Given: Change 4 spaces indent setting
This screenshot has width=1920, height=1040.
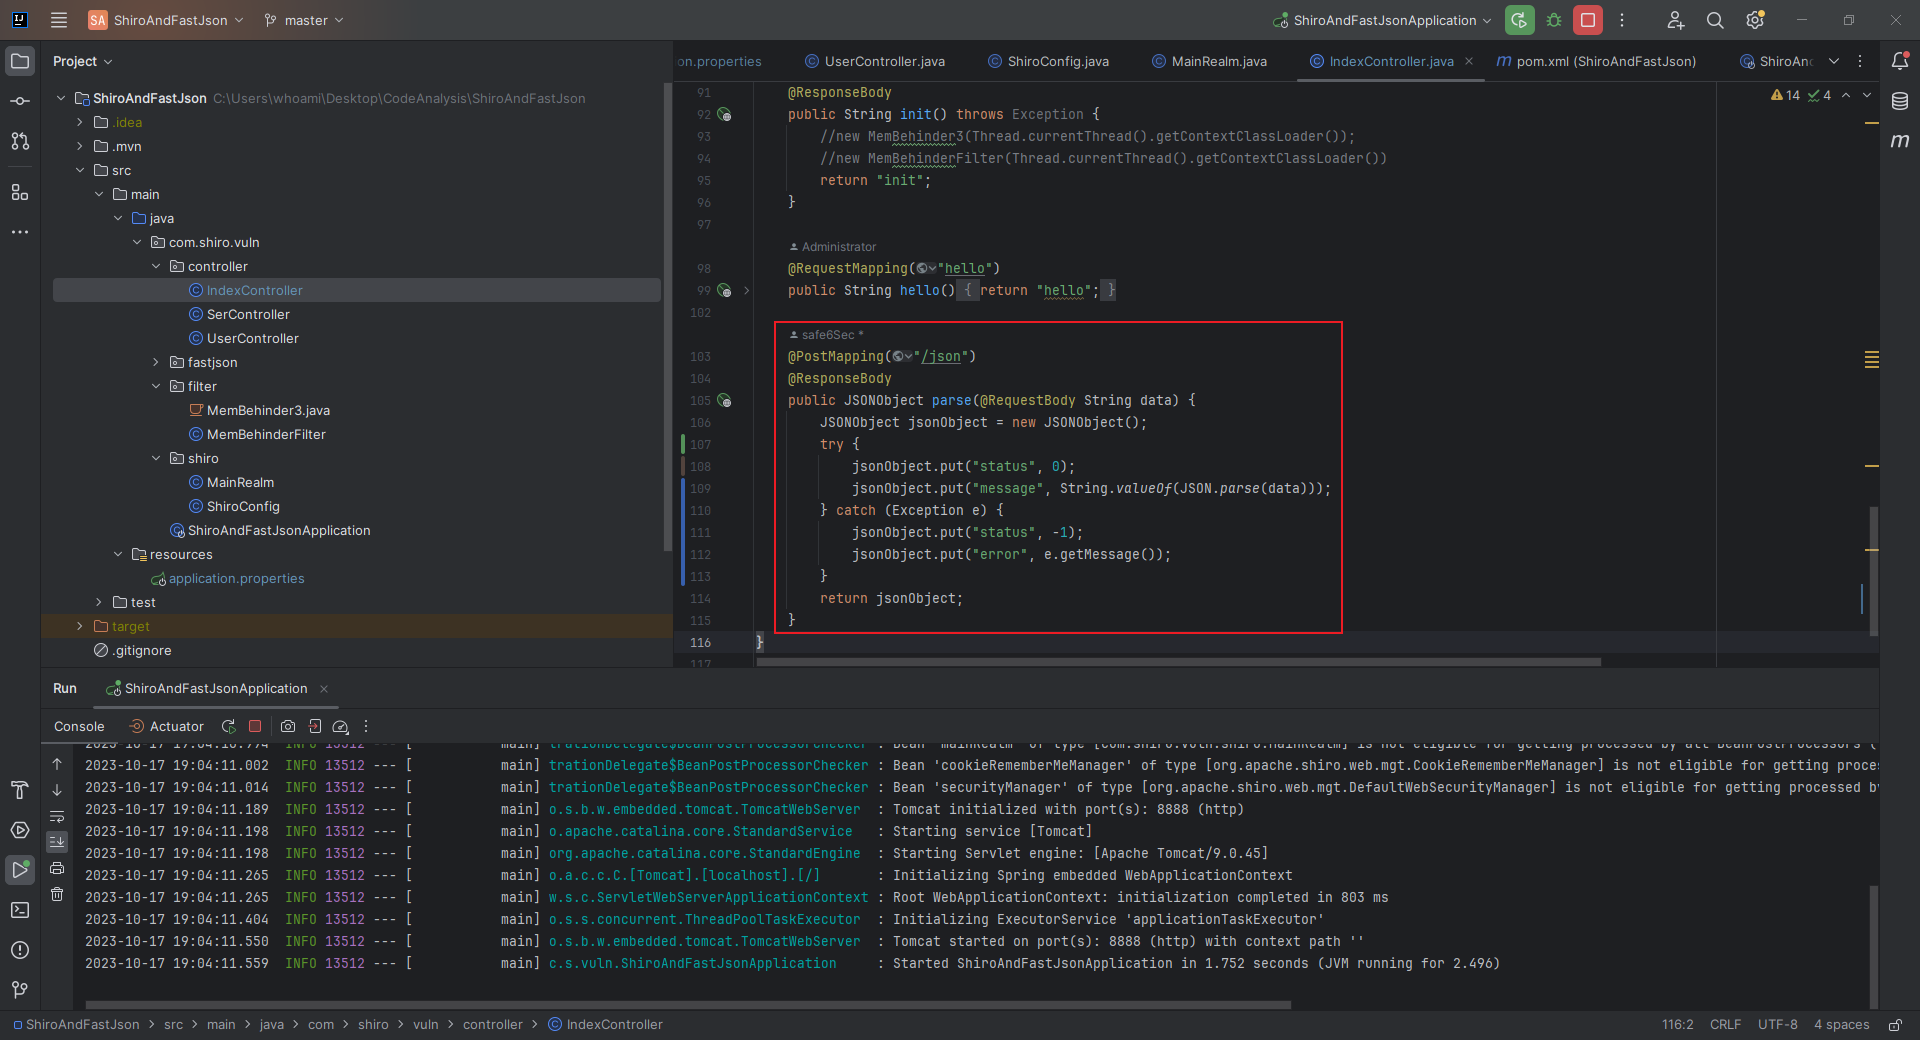Looking at the screenshot, I should (1841, 1025).
